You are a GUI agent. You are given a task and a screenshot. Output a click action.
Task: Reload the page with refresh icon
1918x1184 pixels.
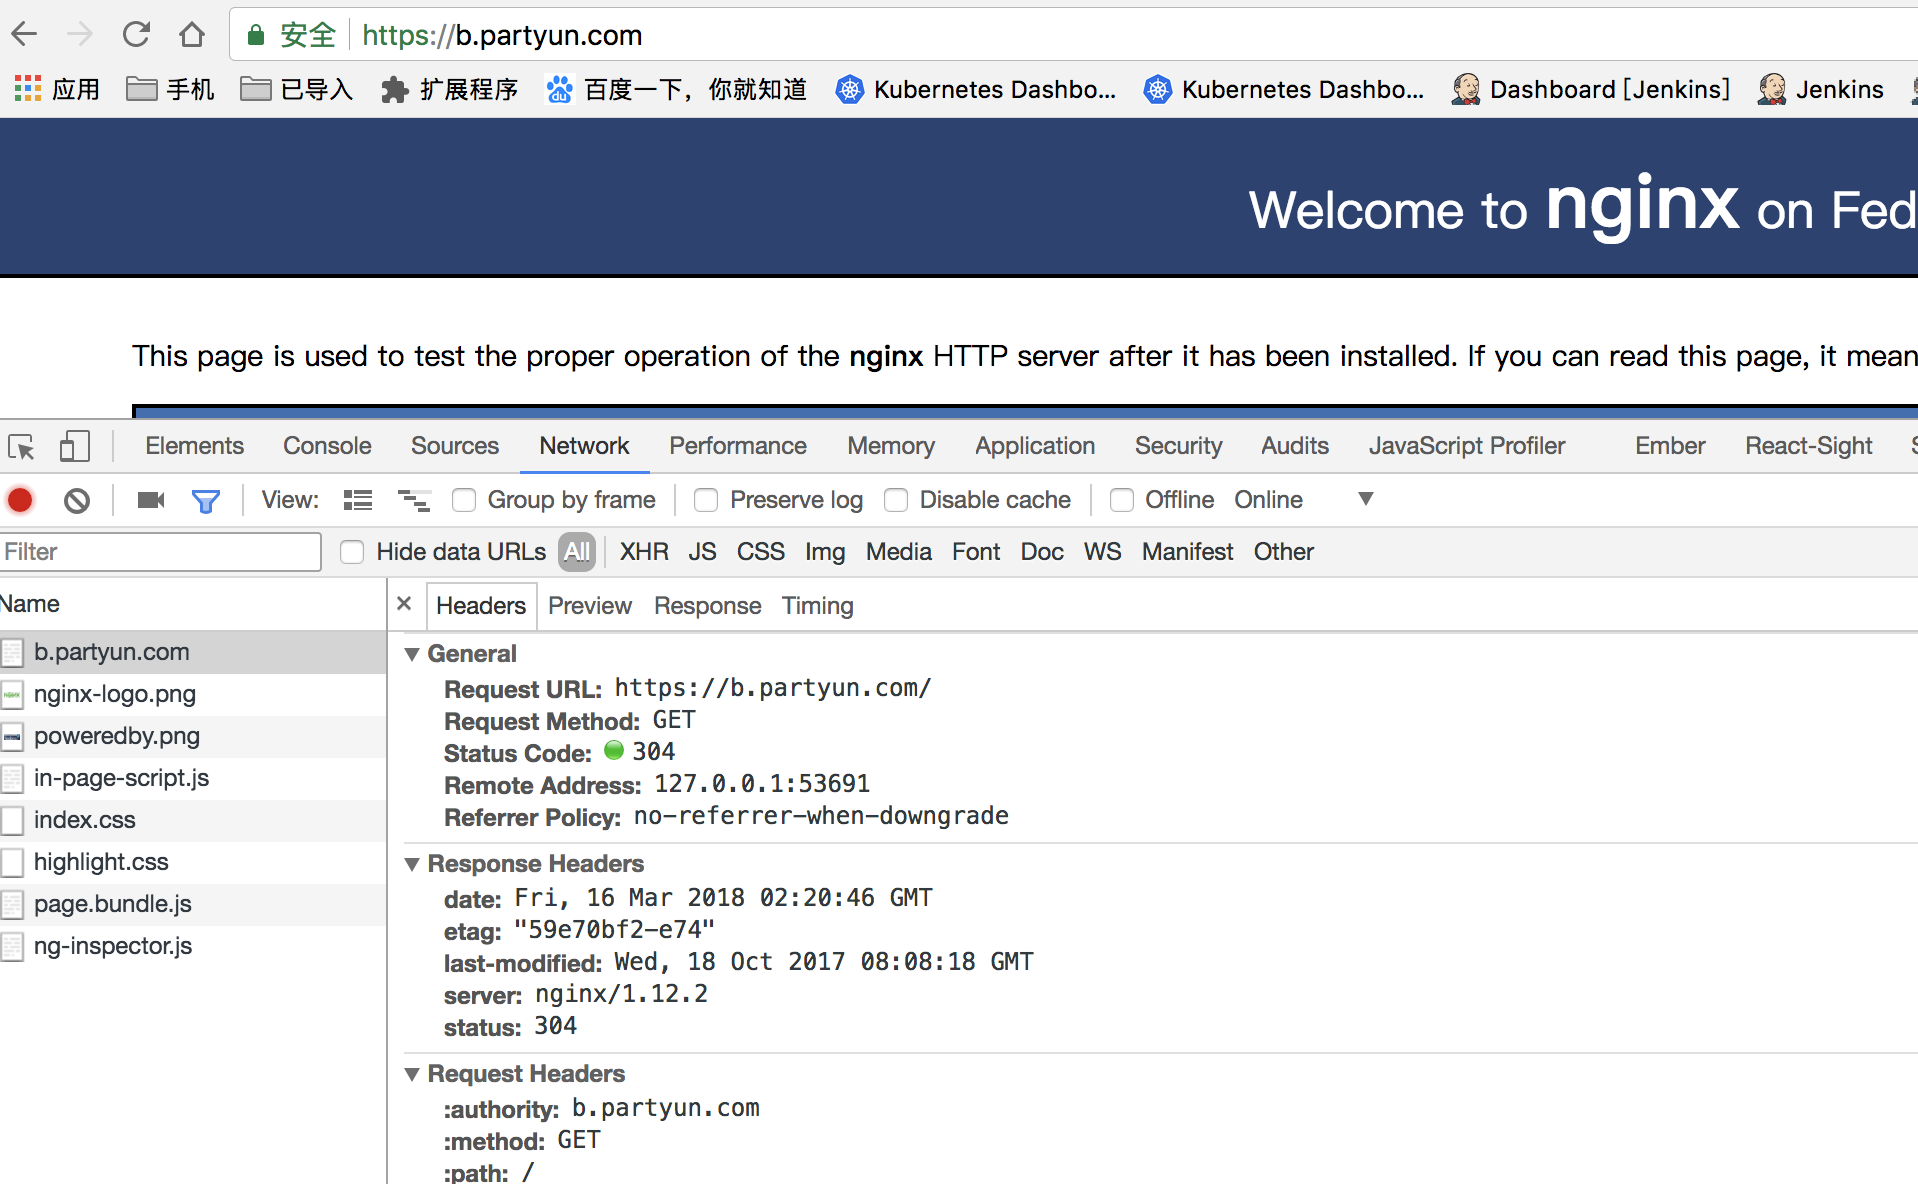[136, 35]
